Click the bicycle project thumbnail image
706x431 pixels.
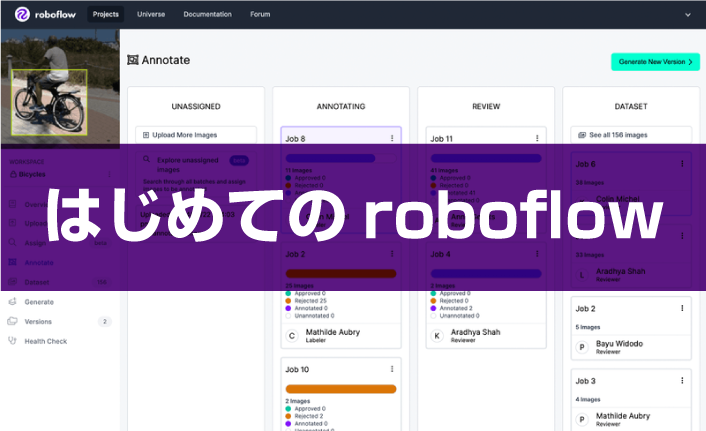(60, 87)
